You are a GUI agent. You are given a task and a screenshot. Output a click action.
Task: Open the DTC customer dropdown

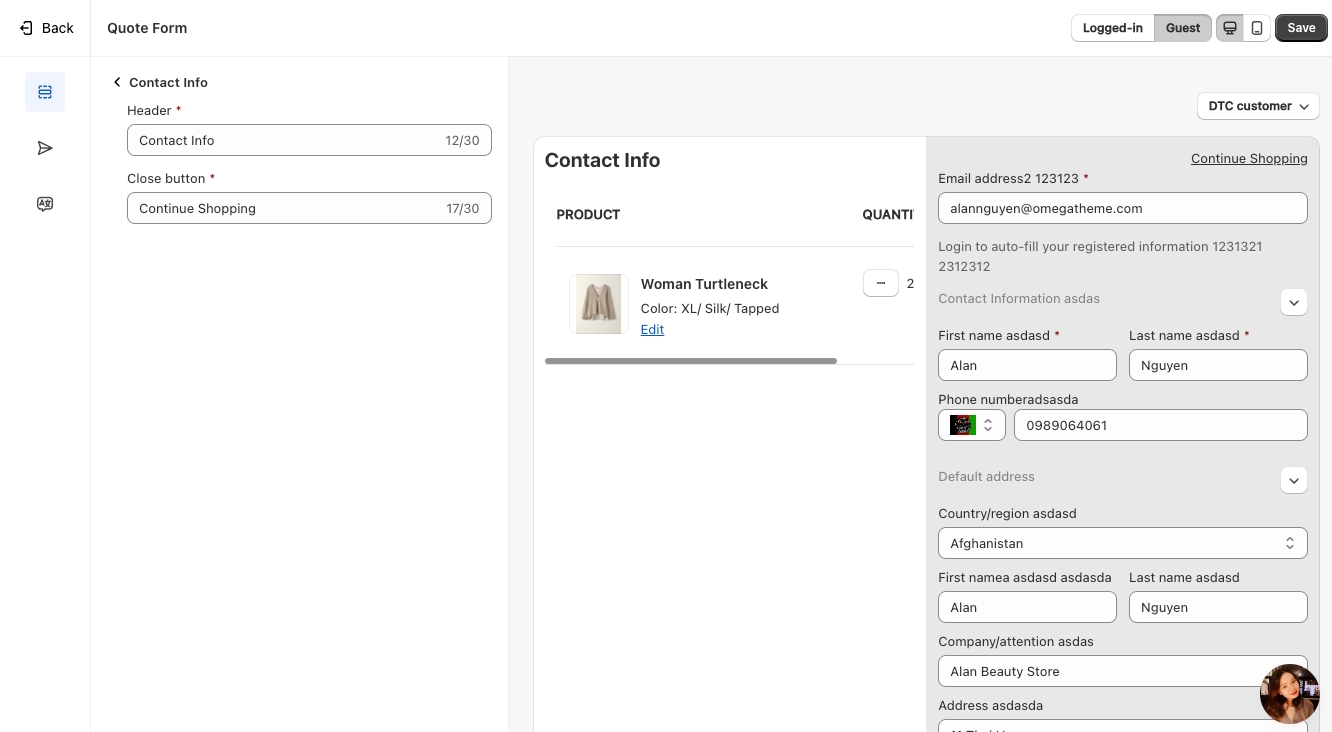click(1258, 106)
